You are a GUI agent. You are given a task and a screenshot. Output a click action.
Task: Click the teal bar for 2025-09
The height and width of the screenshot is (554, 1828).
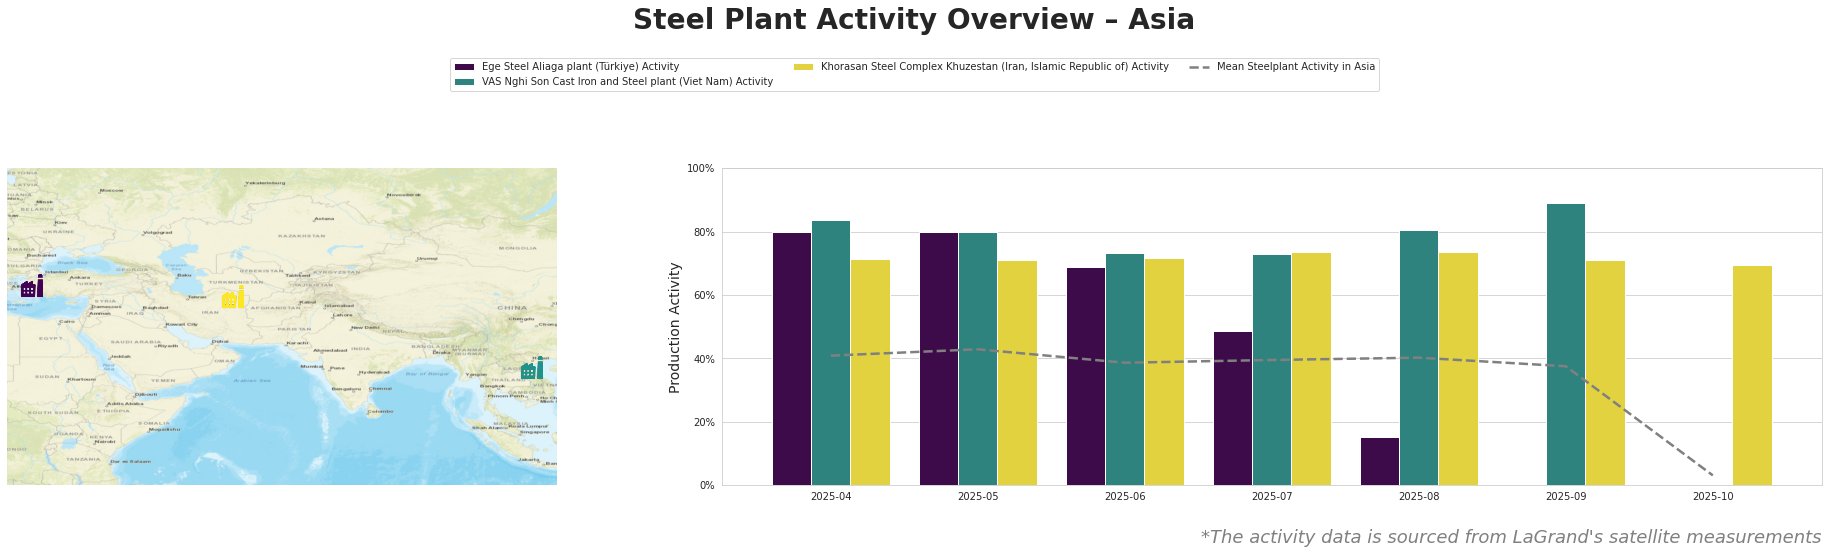[x=1565, y=345]
